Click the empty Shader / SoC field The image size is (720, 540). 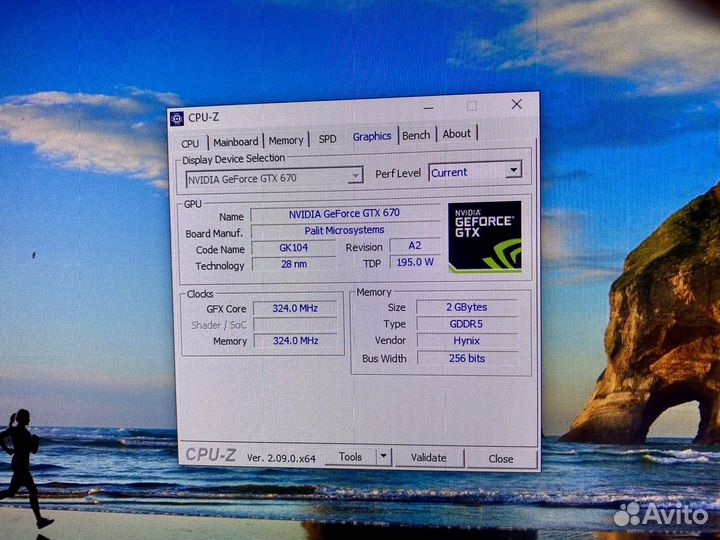click(295, 325)
